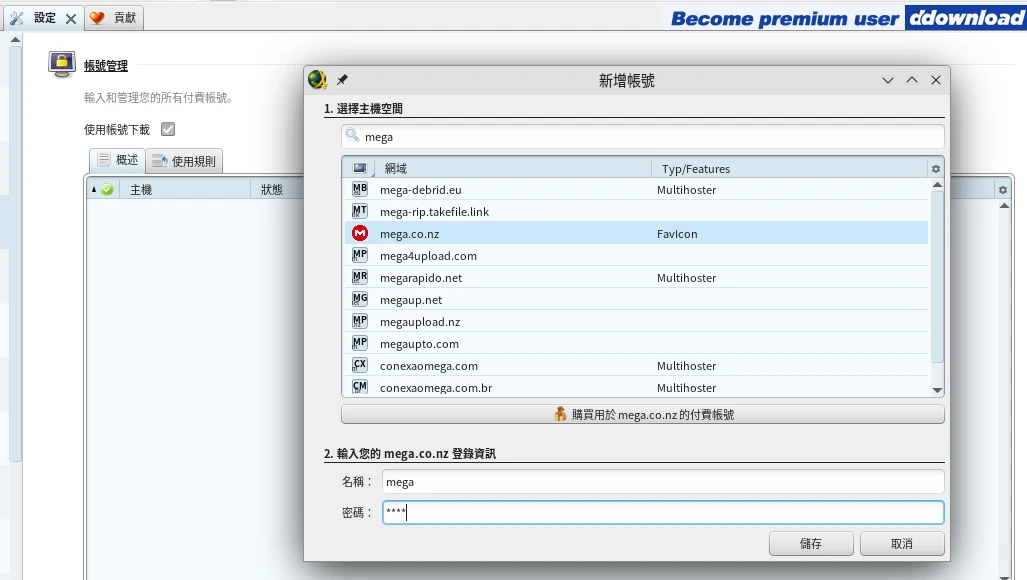Image resolution: width=1027 pixels, height=580 pixels.
Task: Click 購買用於 mega.co.nz 的付費帳號 button
Action: tap(643, 414)
